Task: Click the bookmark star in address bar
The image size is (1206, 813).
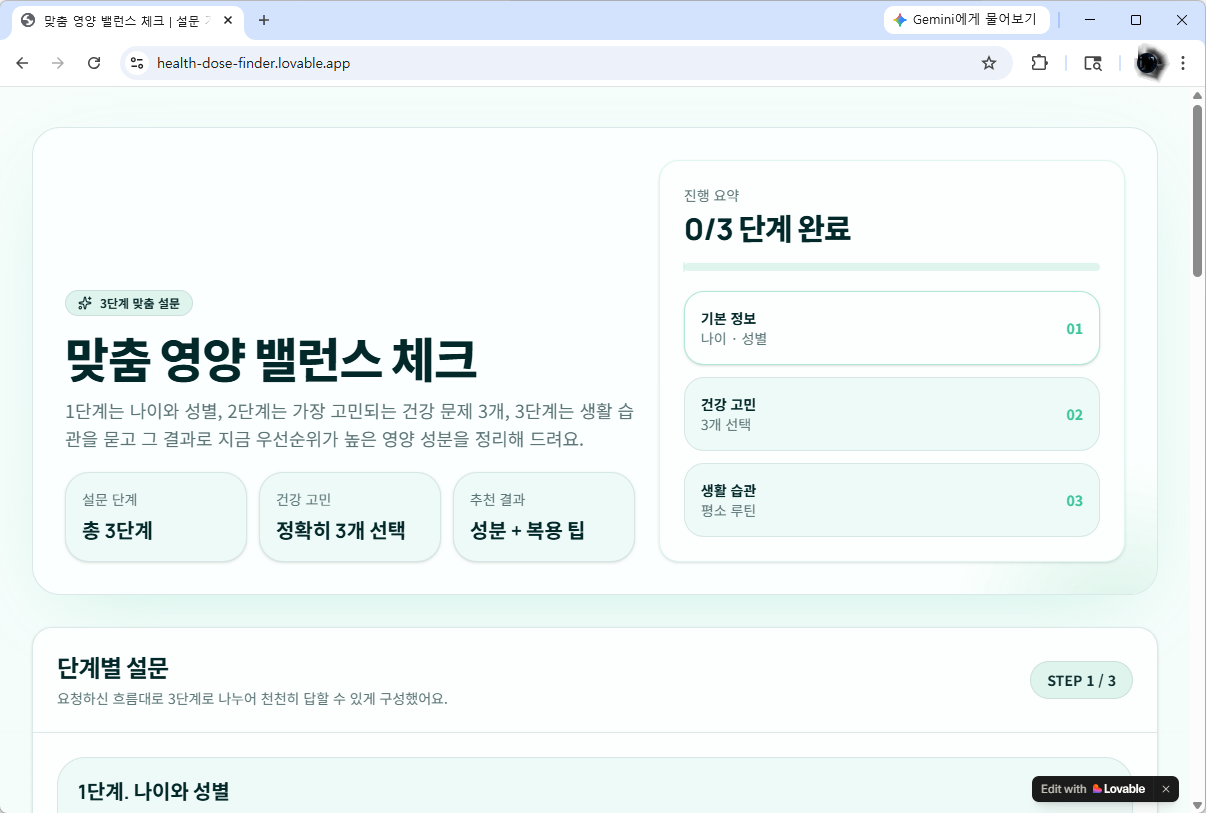Action: [989, 62]
